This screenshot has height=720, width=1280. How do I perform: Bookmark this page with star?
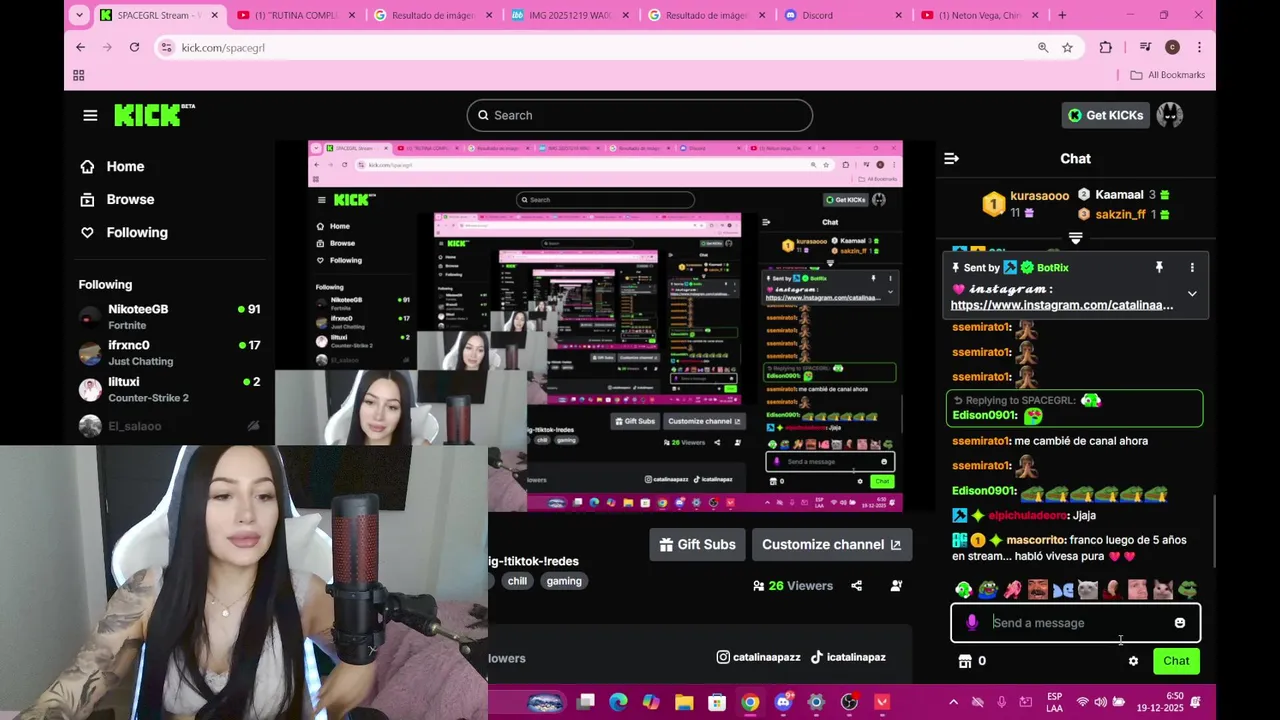pyautogui.click(x=1067, y=48)
